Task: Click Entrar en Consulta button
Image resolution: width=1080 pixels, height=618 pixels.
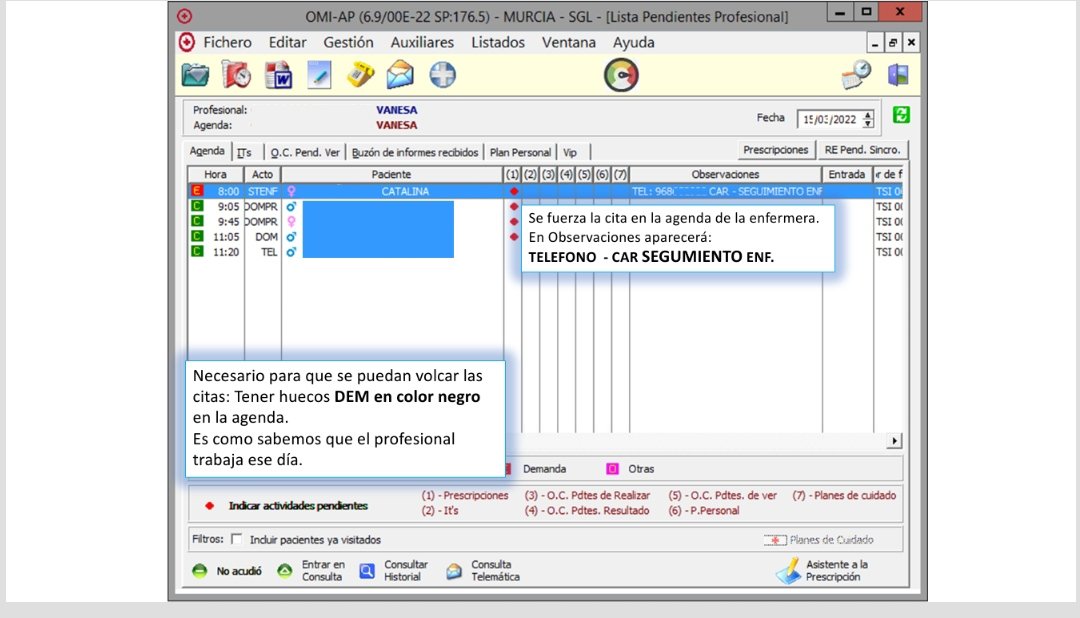Action: tap(311, 571)
